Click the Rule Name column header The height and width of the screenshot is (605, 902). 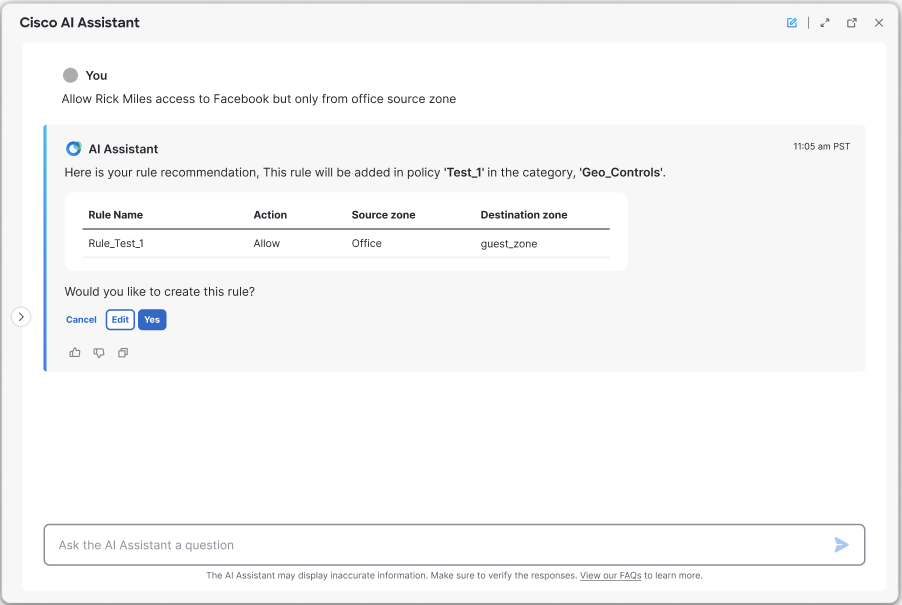point(116,215)
